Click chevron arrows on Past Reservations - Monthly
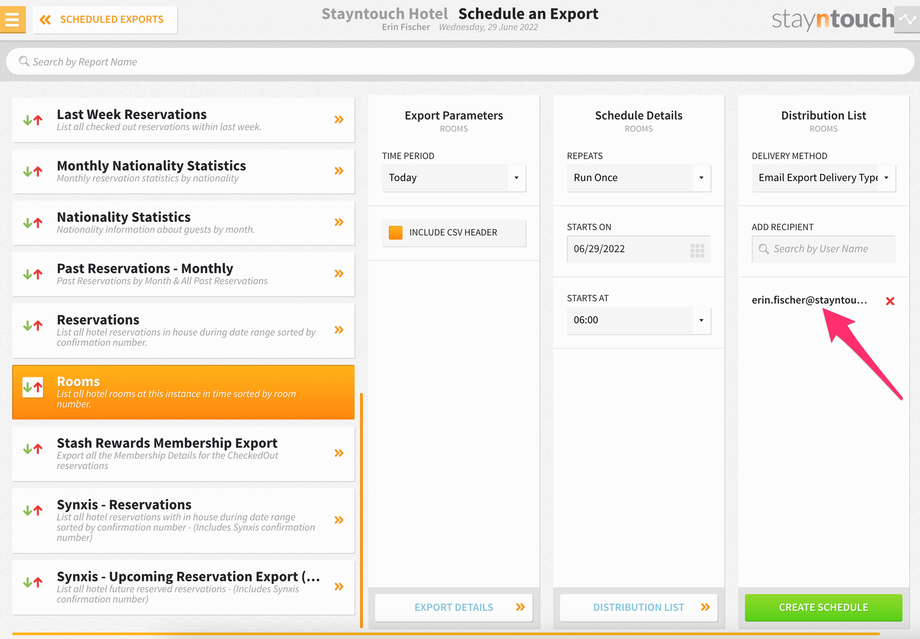Screen dimensions: 920x639 point(339,273)
